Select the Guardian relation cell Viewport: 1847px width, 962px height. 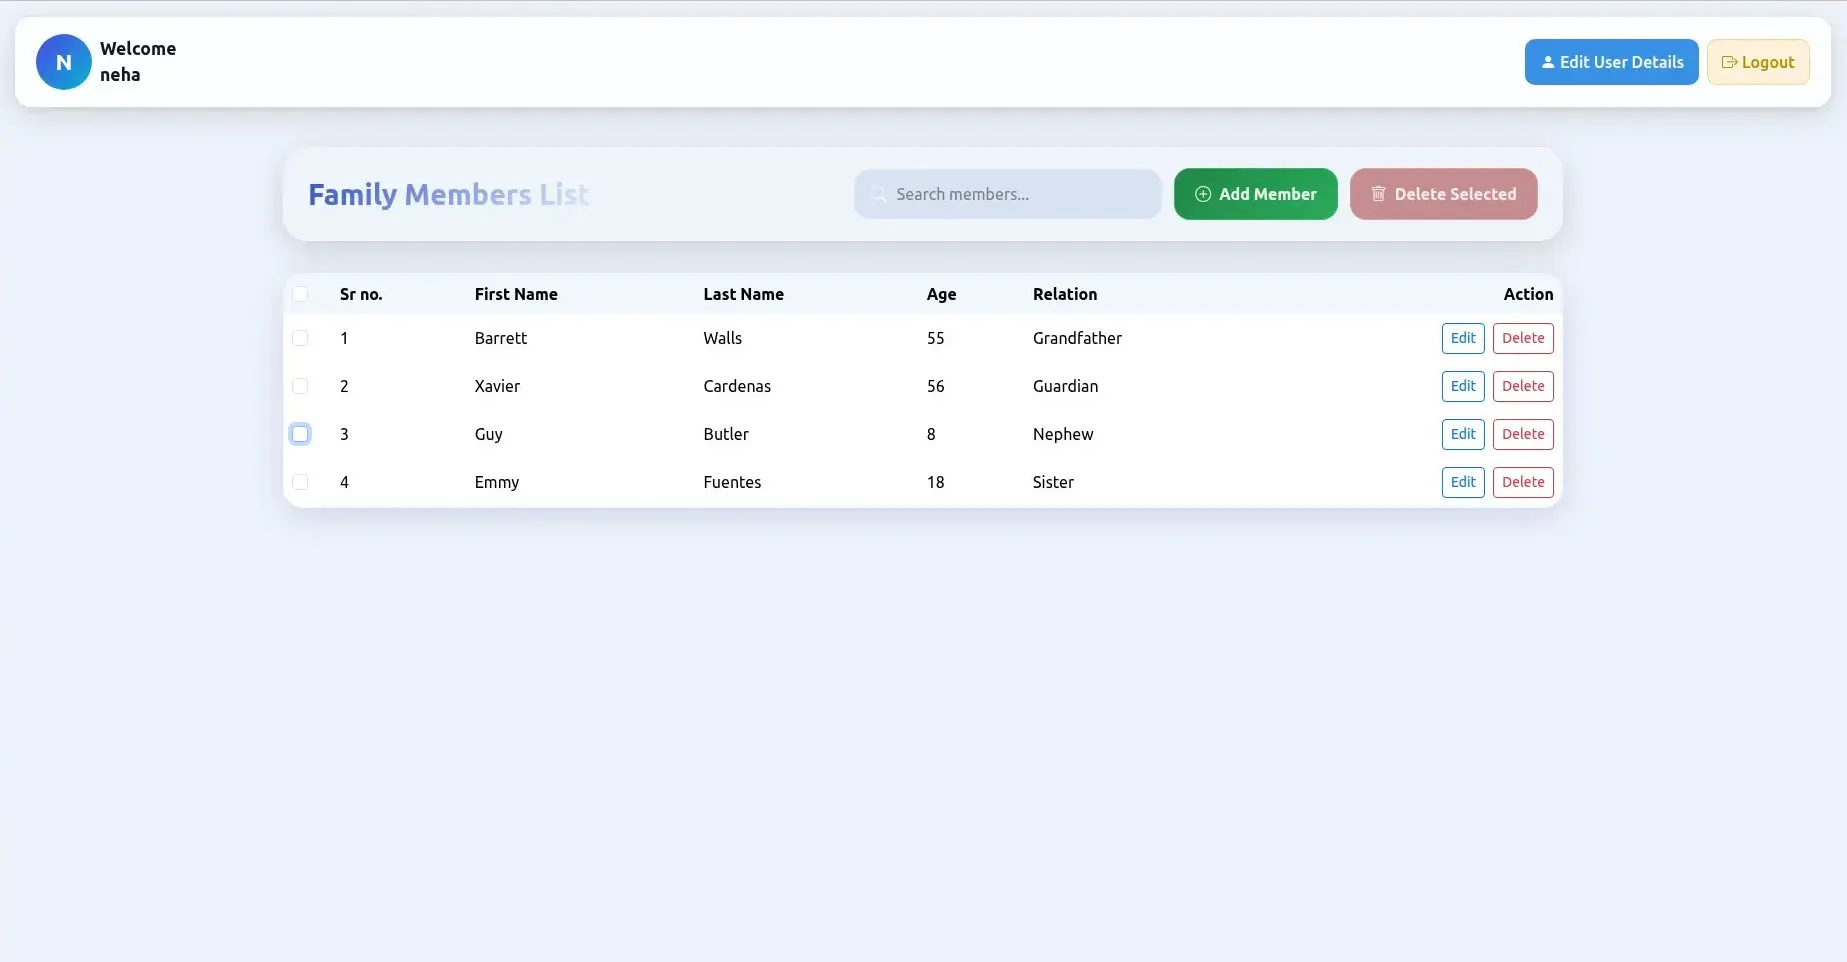1065,386
